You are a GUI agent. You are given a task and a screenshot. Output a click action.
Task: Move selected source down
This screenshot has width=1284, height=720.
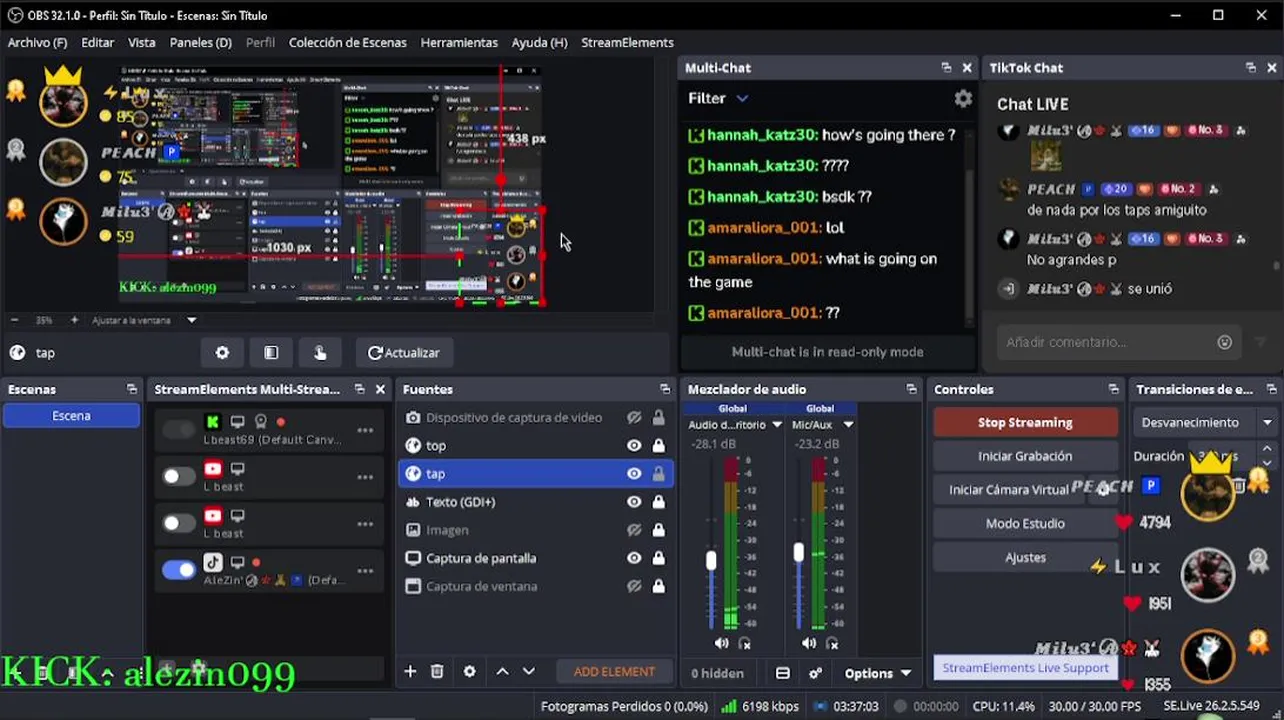(x=529, y=671)
